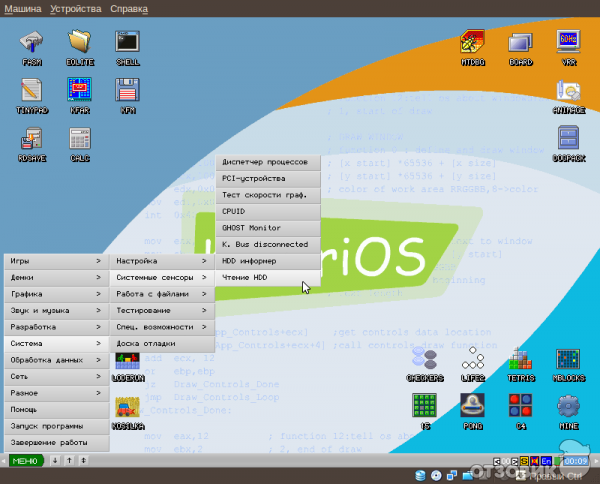Launch the CALC calculator icon
The image size is (600, 484).
tap(80, 142)
